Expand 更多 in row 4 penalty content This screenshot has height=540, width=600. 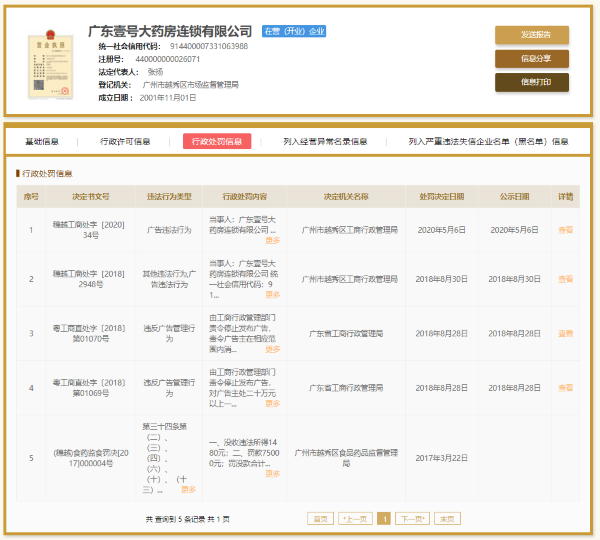272,403
